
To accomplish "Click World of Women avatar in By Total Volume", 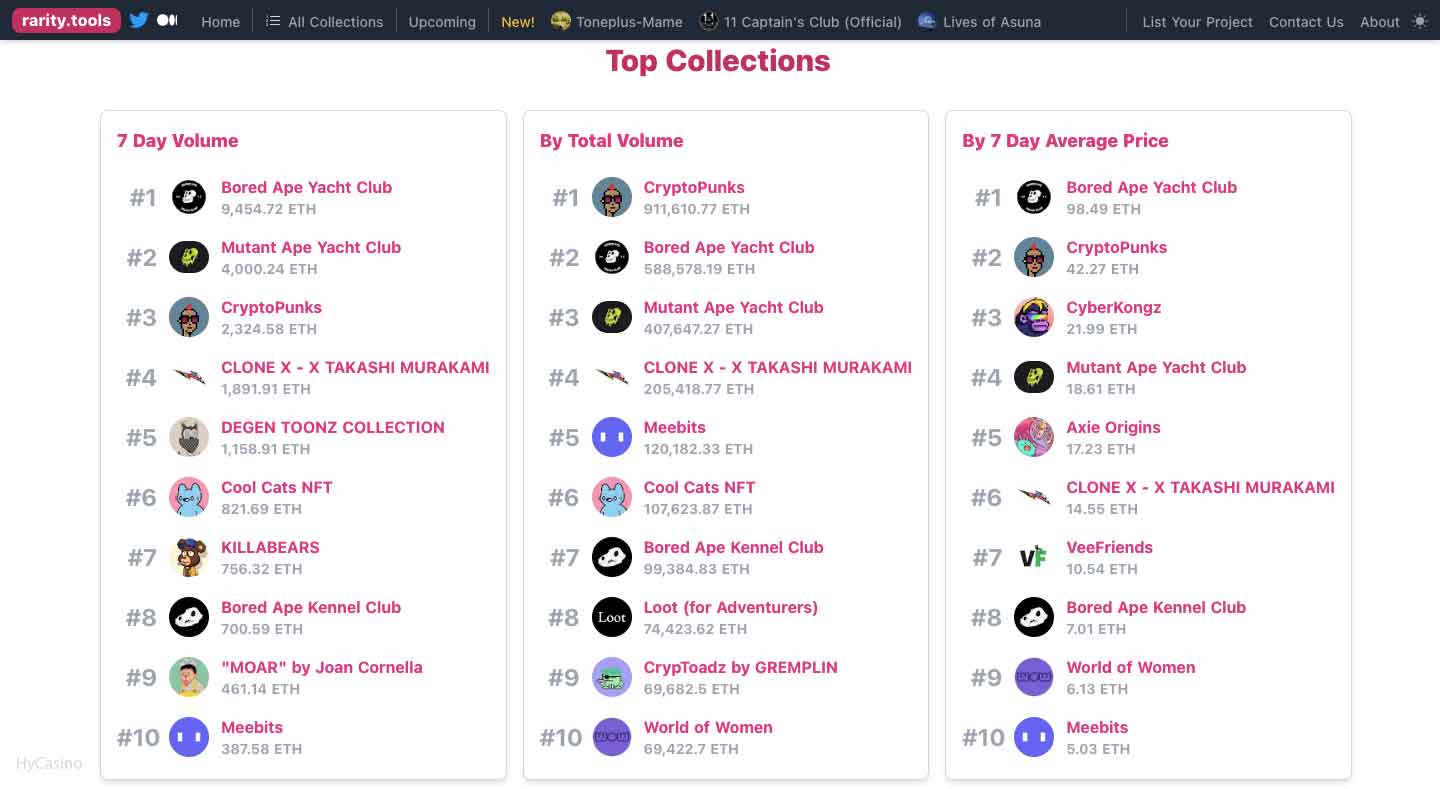I will 612,737.
